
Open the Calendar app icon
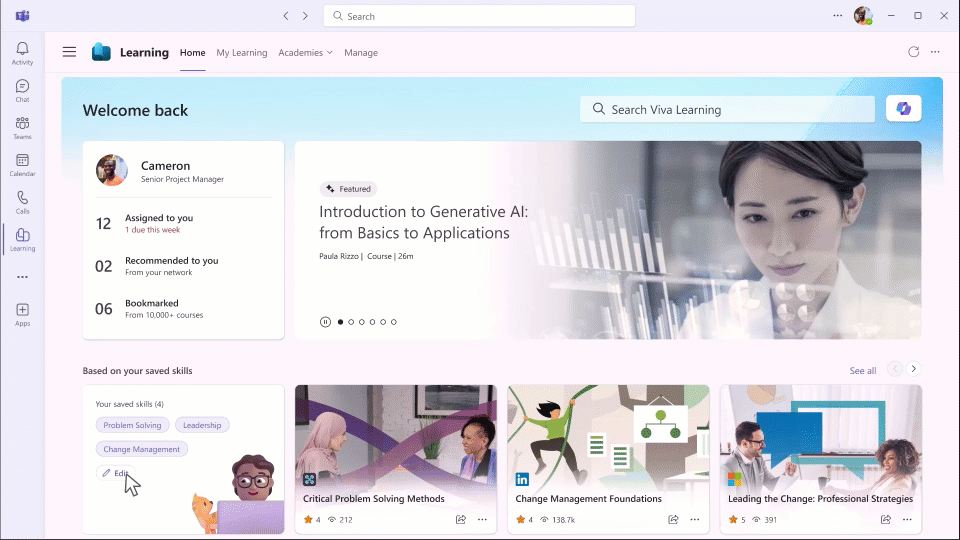click(x=22, y=165)
